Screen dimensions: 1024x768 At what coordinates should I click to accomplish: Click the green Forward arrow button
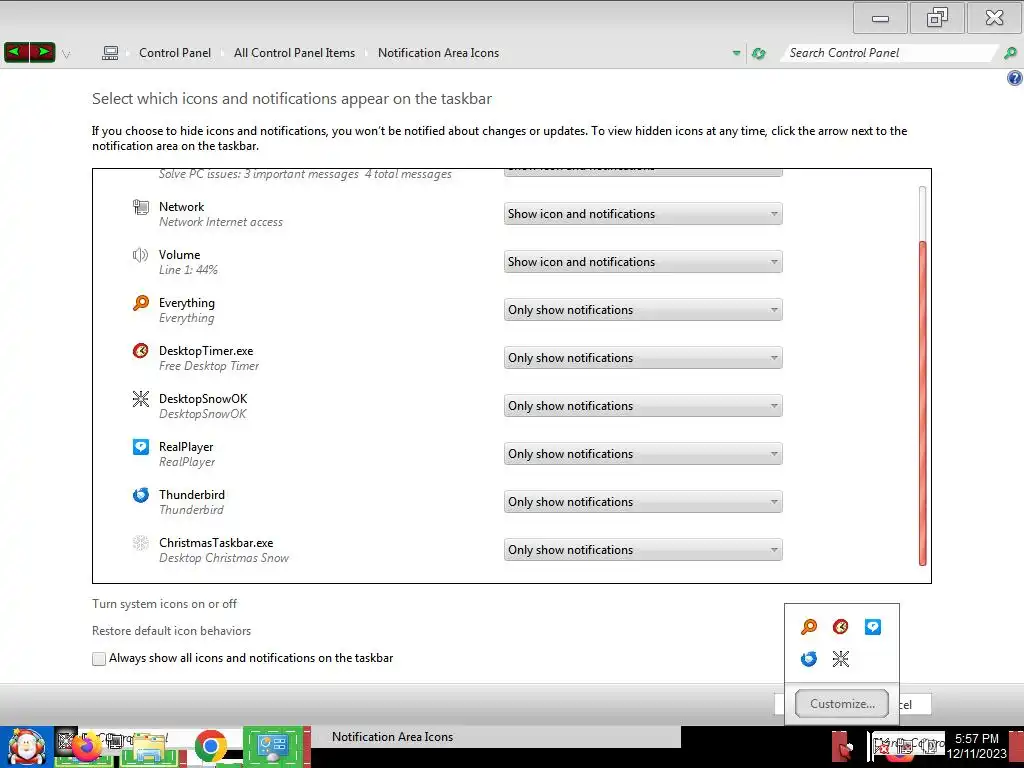[x=42, y=52]
